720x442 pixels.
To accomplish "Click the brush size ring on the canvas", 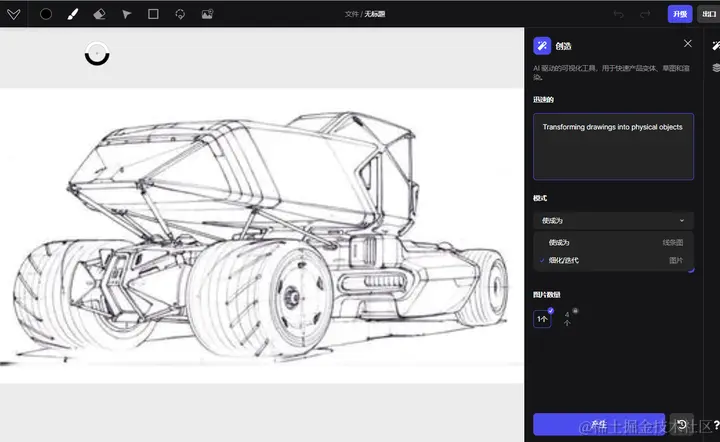I will (x=97, y=54).
